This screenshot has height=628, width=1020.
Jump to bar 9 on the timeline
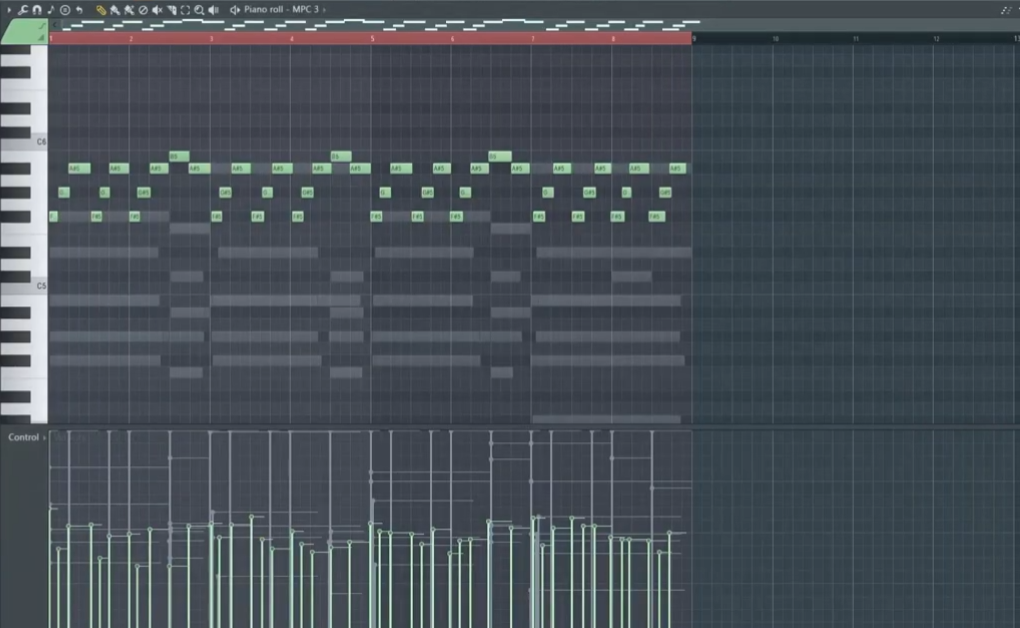(x=694, y=39)
